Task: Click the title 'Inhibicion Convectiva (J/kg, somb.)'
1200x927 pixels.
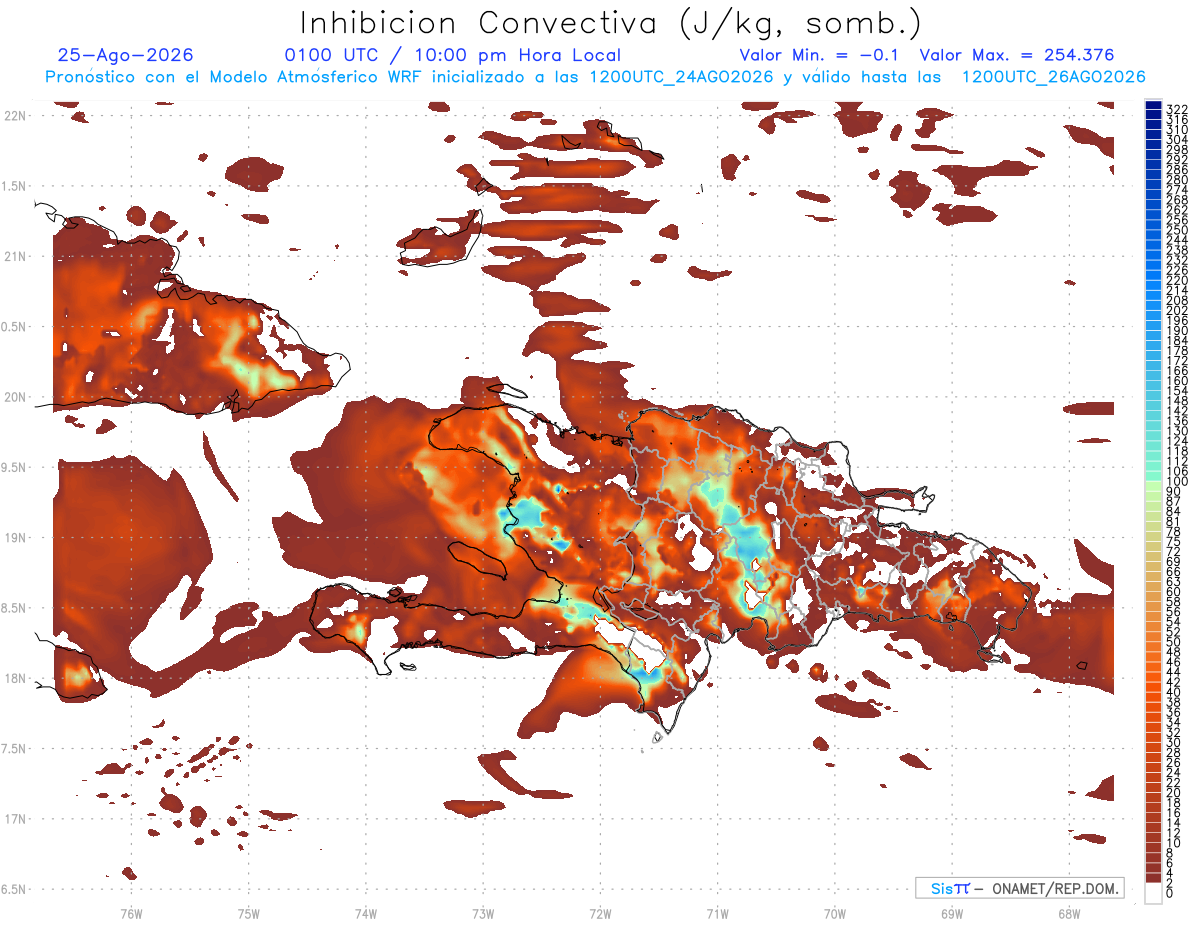Action: [x=611, y=23]
